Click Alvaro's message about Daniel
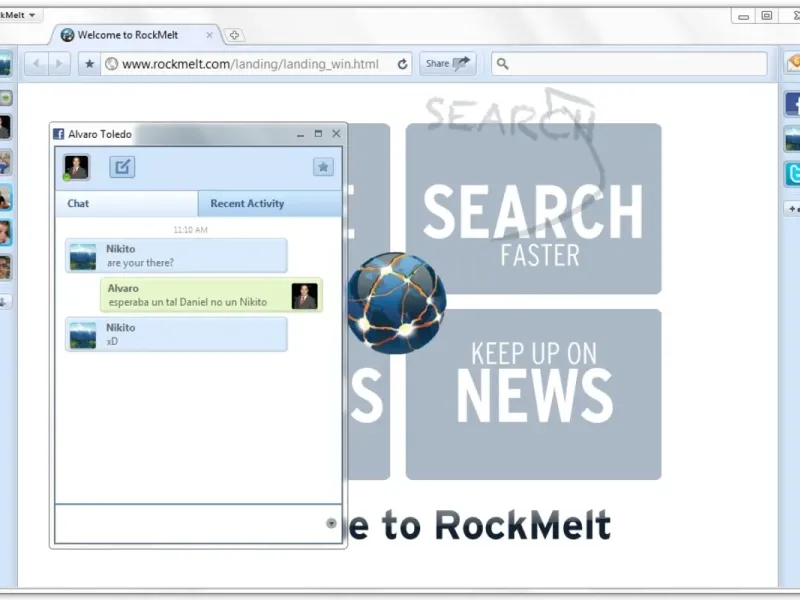 tap(211, 295)
